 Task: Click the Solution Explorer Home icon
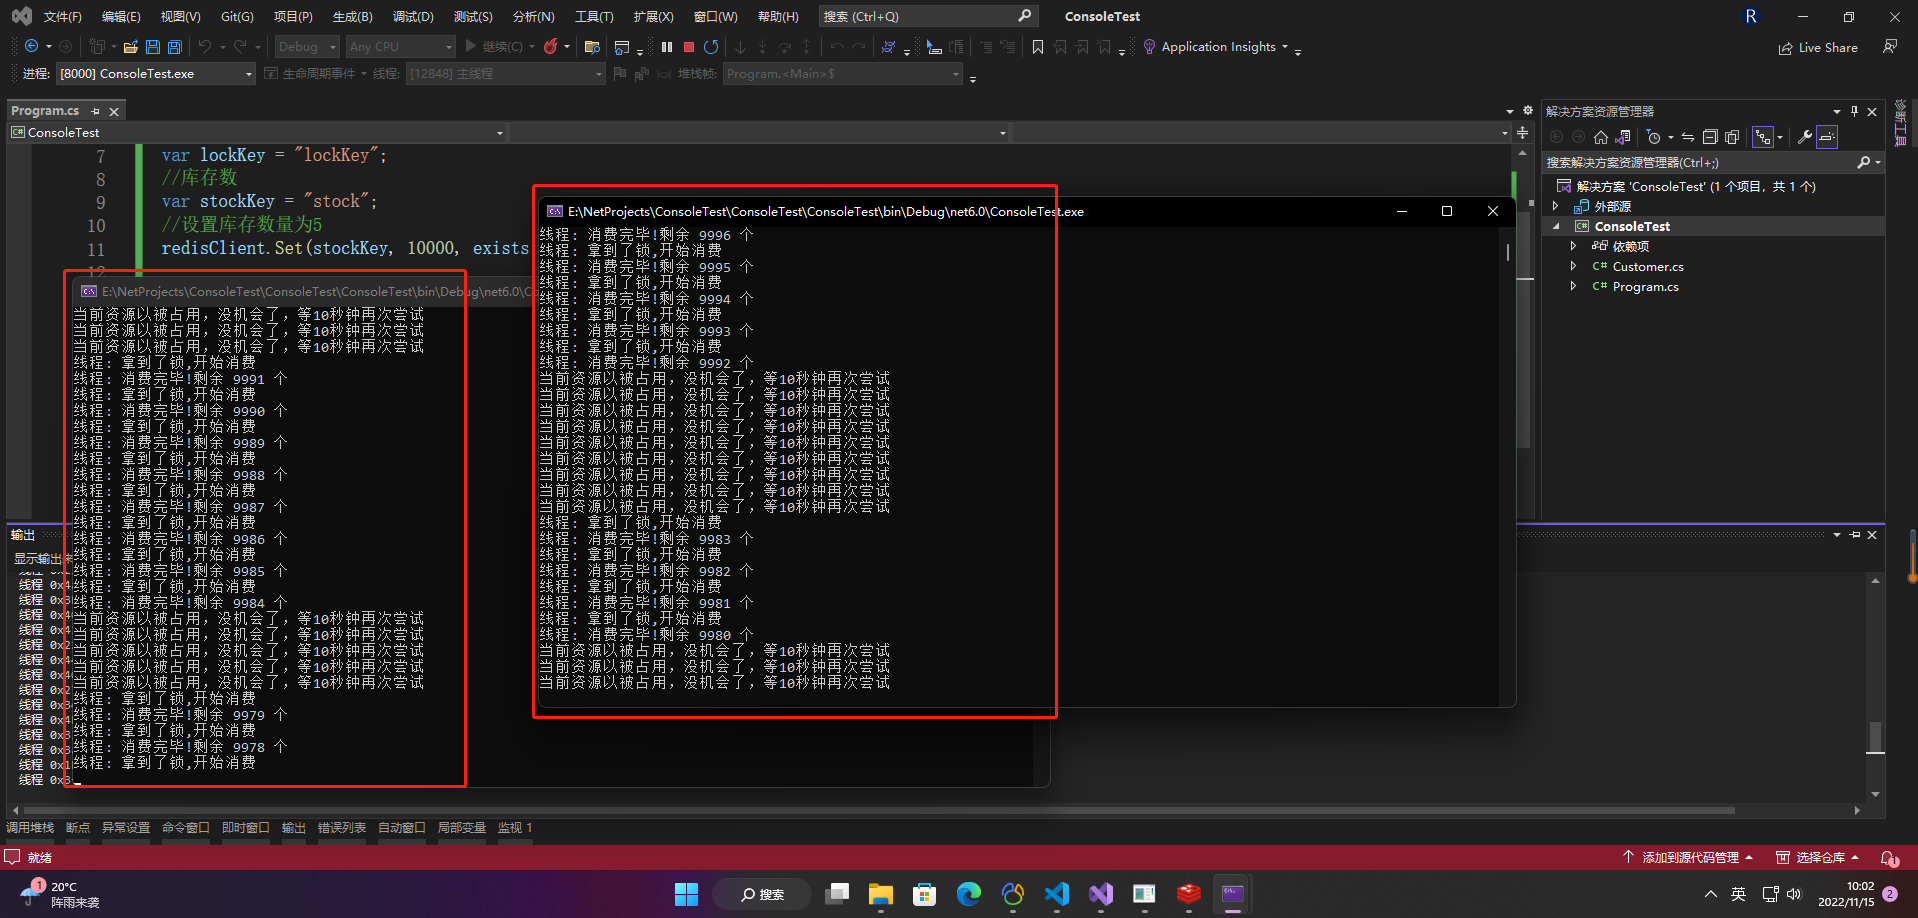[x=1601, y=137]
